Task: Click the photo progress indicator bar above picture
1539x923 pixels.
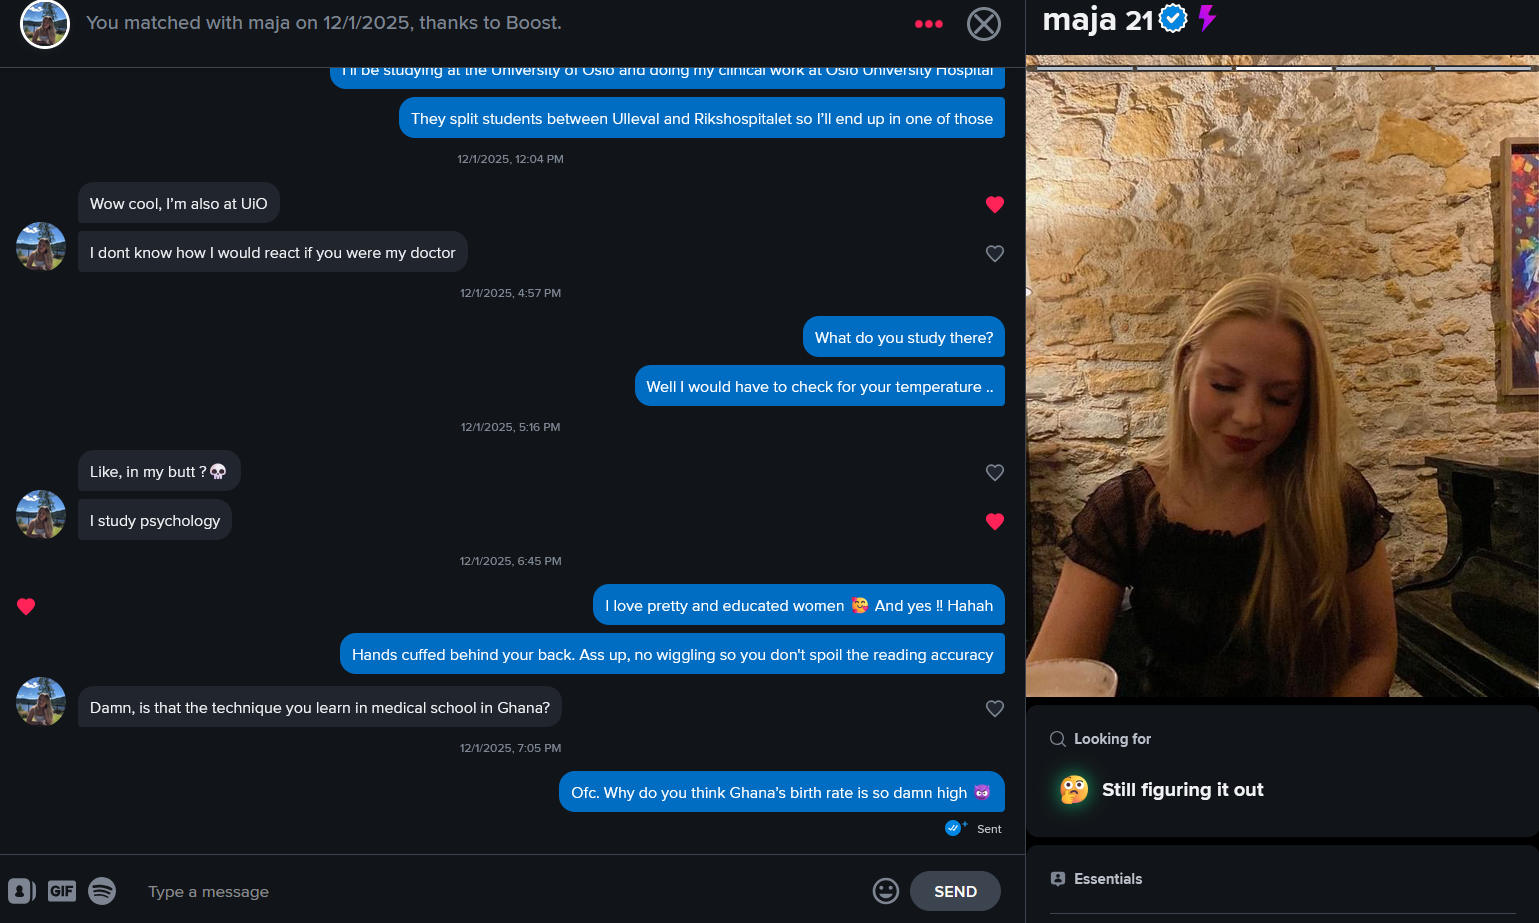Action: (1282, 68)
